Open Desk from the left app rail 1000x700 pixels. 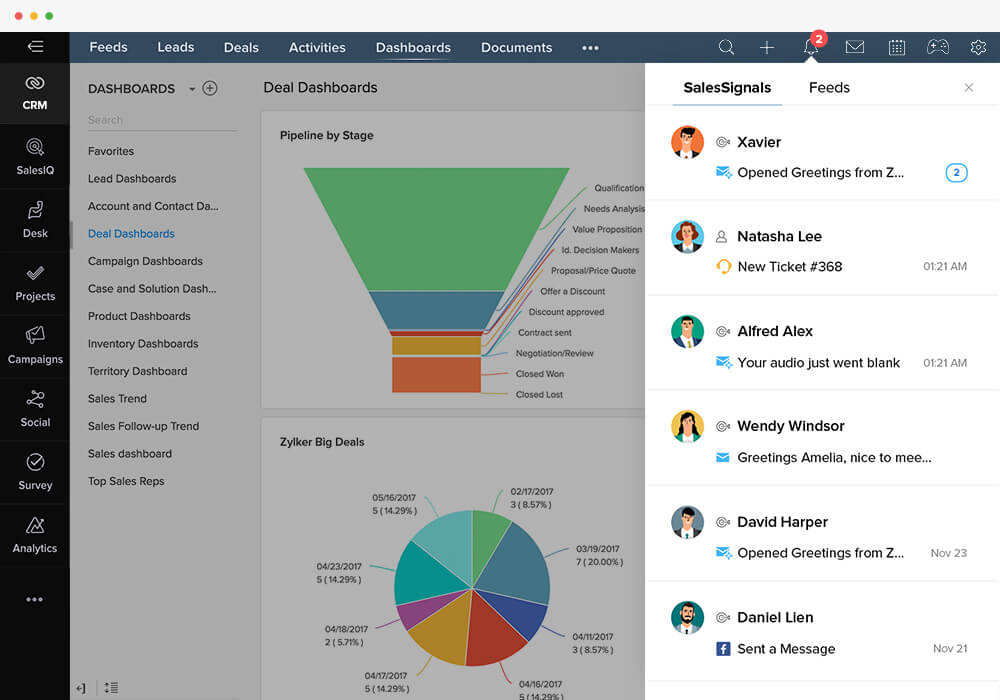coord(35,220)
